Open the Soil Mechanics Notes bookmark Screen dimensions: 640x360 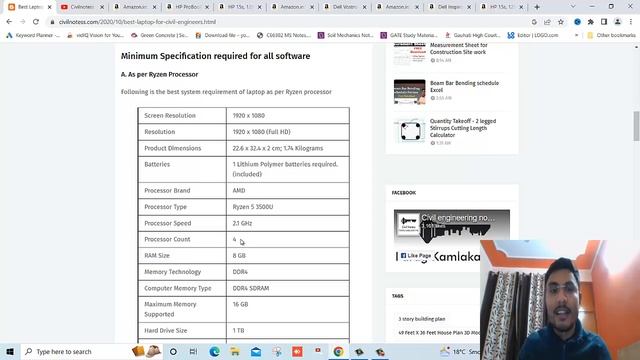tap(346, 36)
